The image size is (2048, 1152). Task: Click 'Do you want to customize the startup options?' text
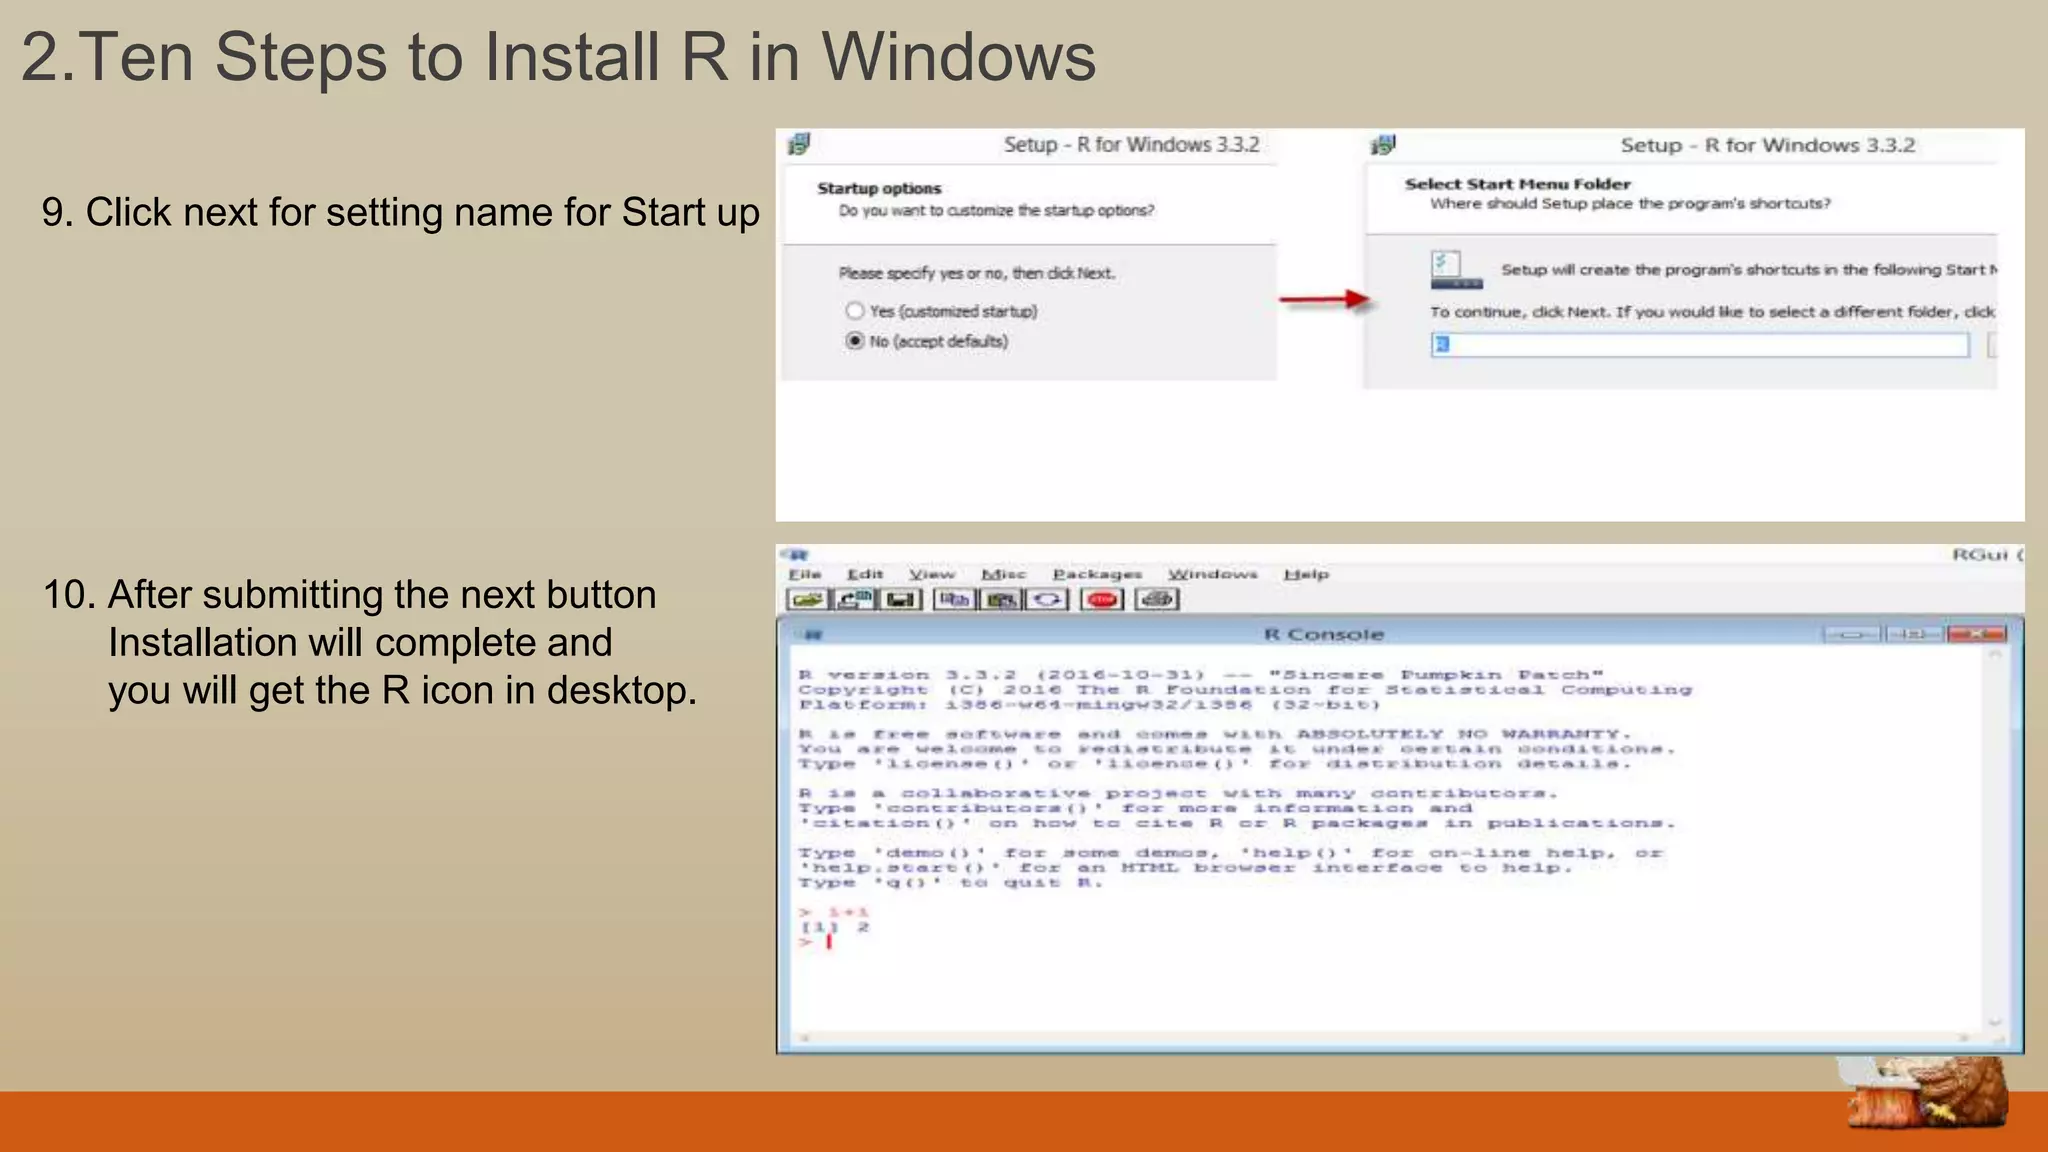(996, 210)
